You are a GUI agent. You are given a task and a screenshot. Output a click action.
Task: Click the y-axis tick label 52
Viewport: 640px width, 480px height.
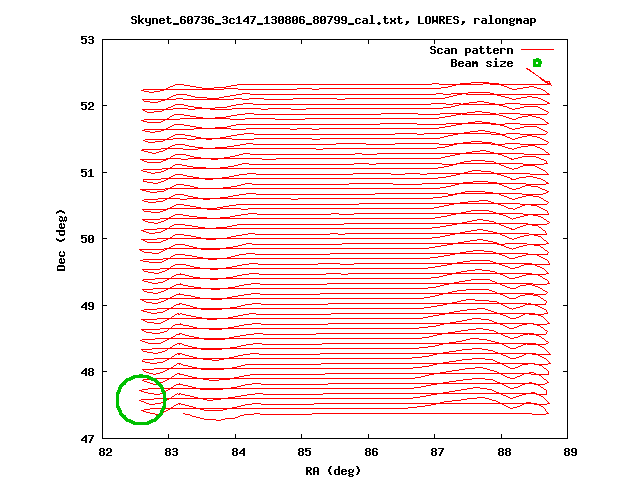(87, 106)
